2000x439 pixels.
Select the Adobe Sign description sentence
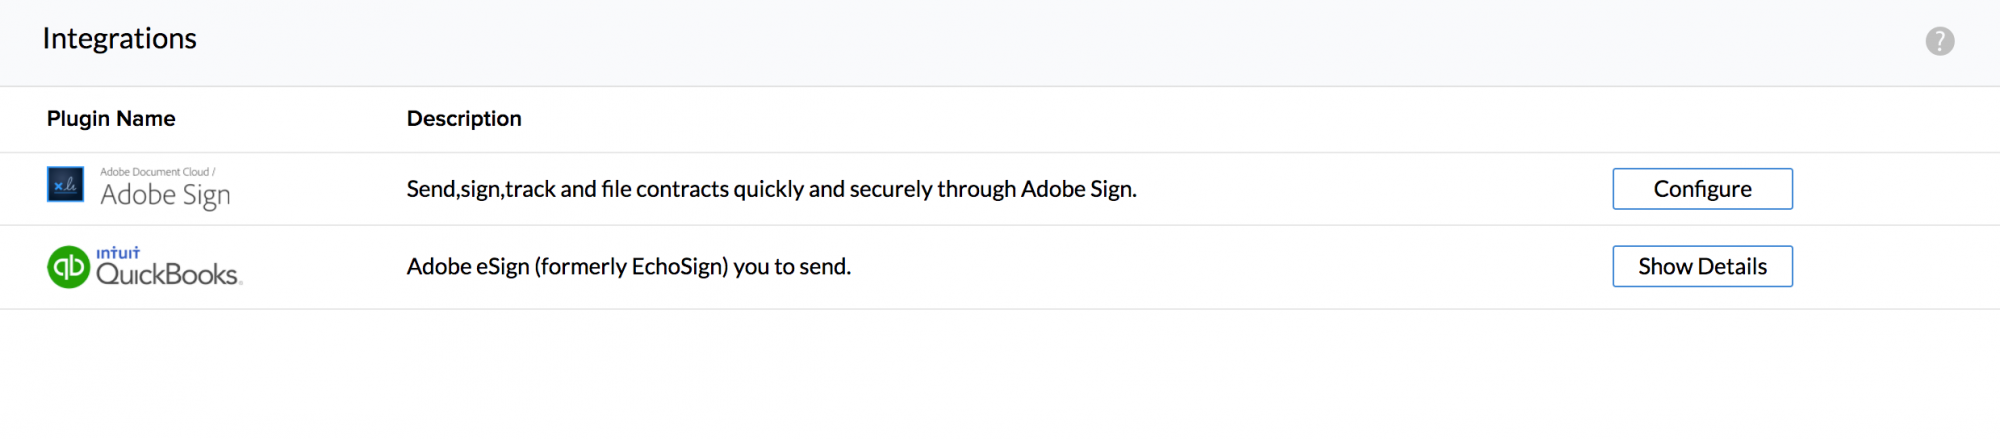(x=771, y=189)
